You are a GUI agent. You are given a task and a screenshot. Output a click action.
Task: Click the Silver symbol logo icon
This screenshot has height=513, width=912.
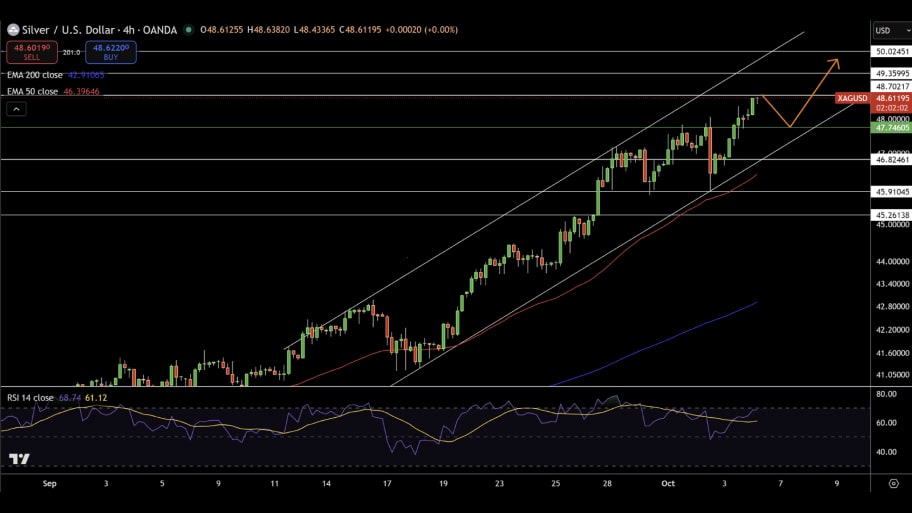coord(13,30)
